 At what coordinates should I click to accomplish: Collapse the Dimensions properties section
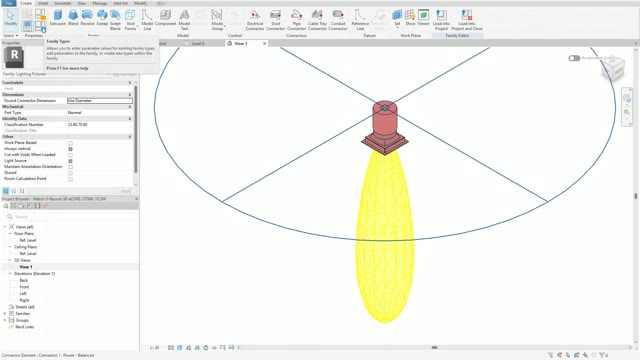130,95
